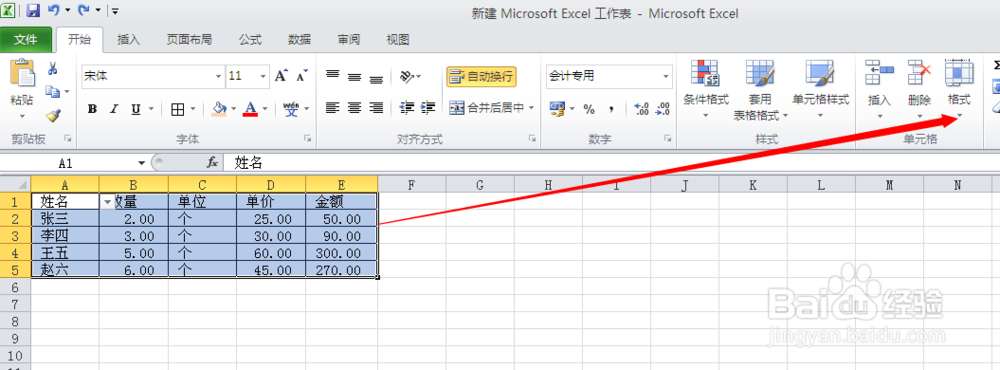This screenshot has width=1000, height=370.
Task: Open the 格式 cells dropdown
Action: click(x=959, y=89)
